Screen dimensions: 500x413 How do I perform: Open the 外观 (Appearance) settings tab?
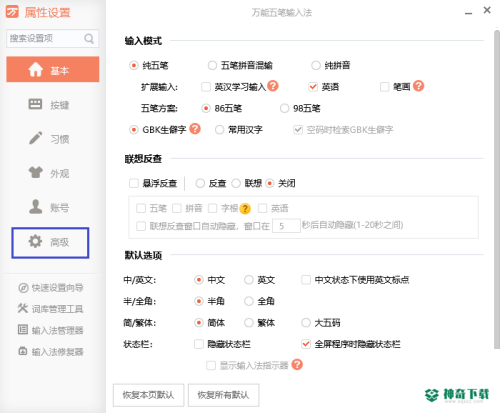pyautogui.click(x=49, y=173)
